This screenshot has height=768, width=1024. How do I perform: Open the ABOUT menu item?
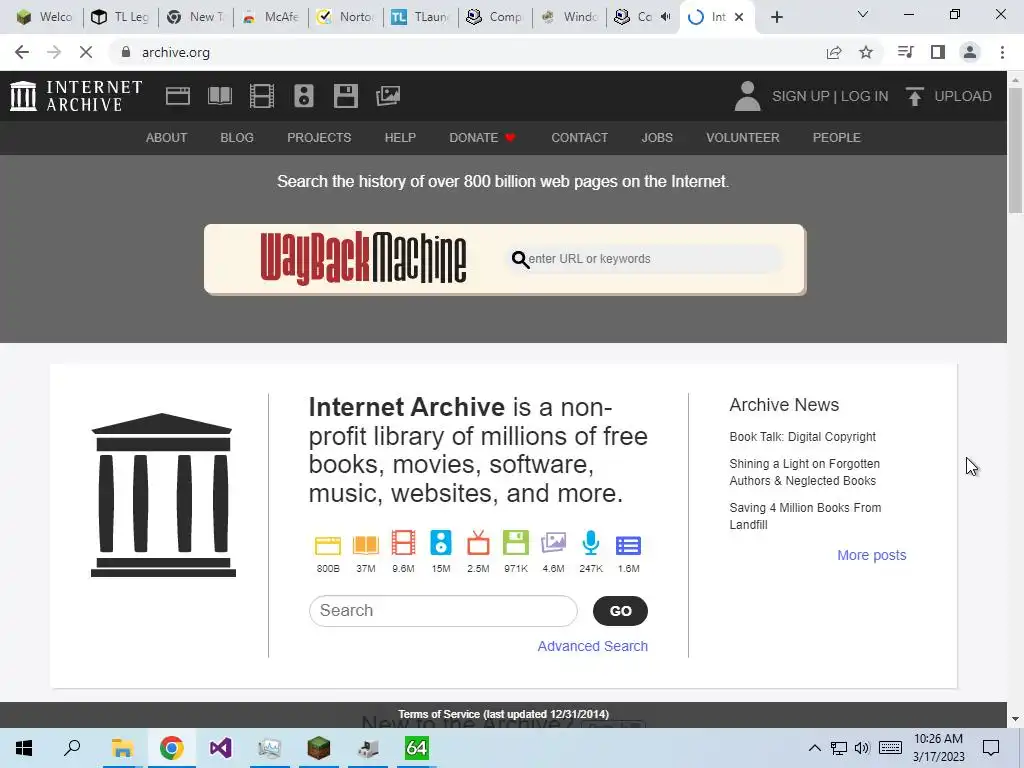tap(167, 138)
